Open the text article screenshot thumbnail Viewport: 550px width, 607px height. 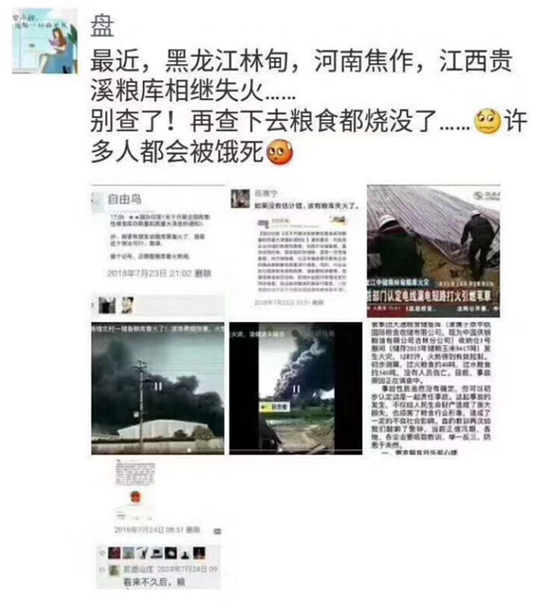433,388
